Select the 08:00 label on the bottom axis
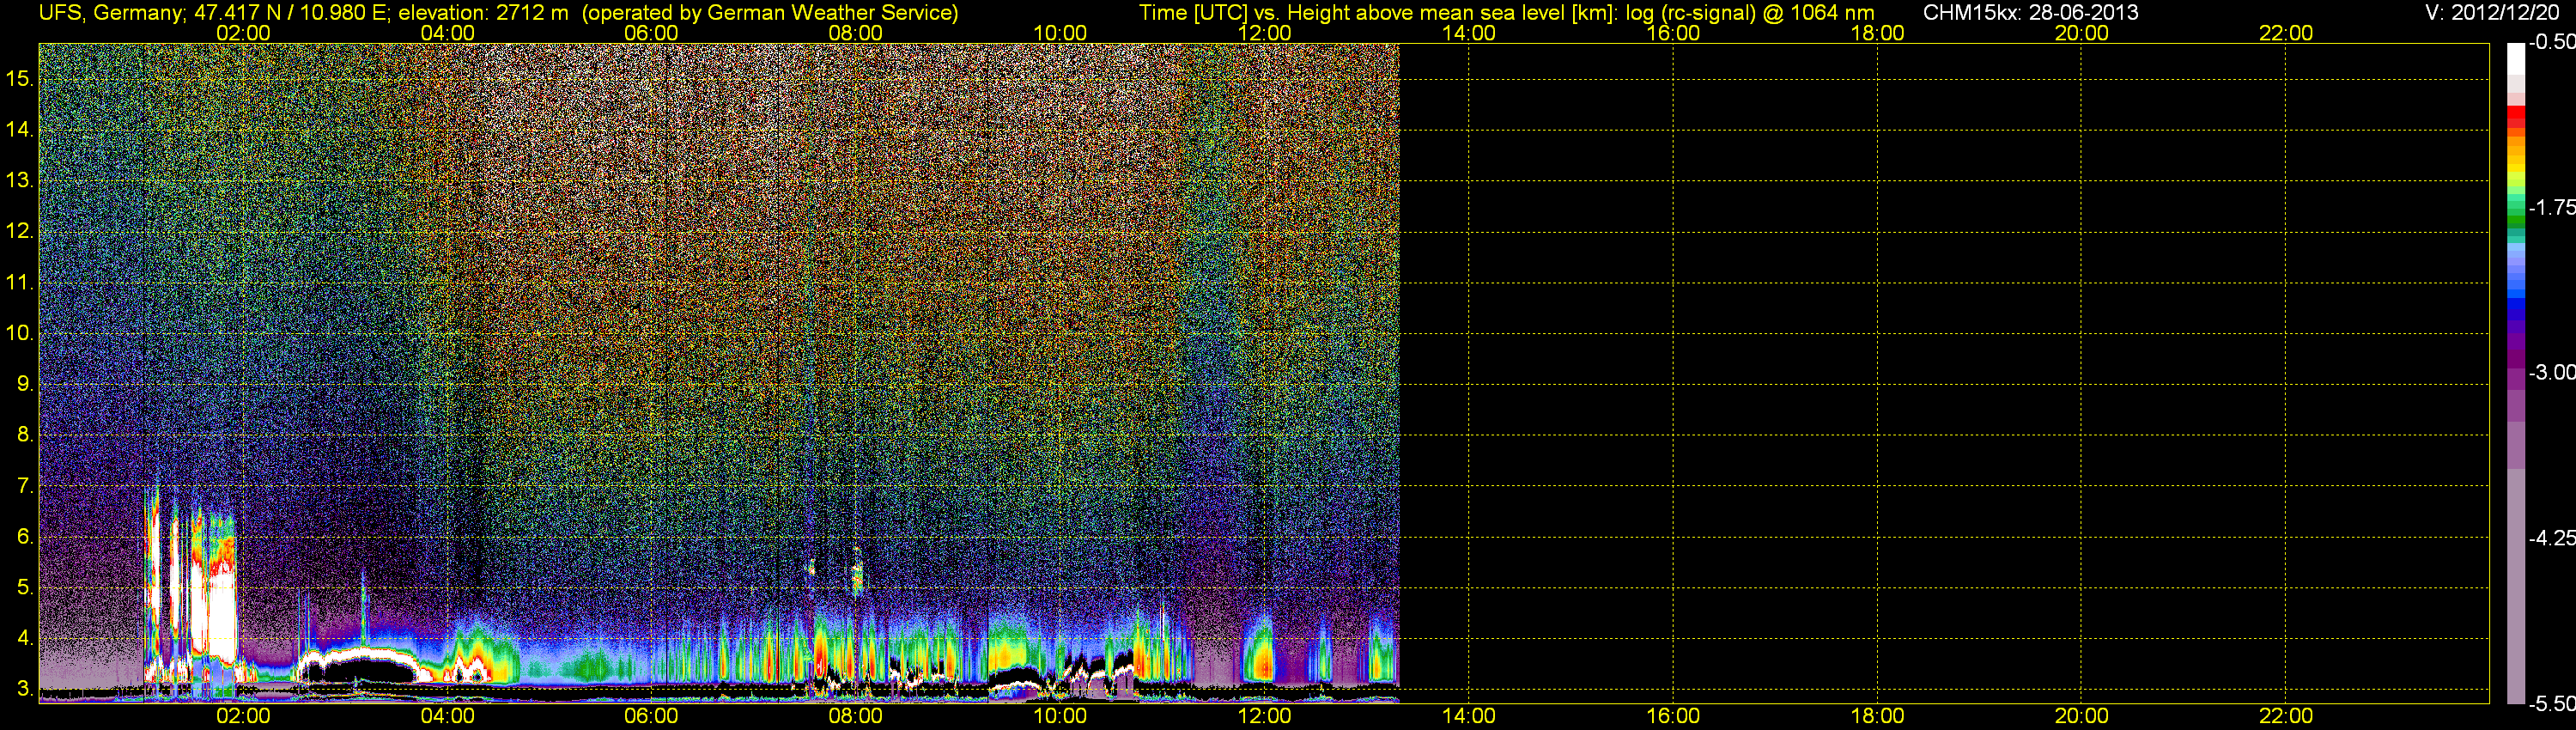This screenshot has height=730, width=2576. tap(855, 716)
